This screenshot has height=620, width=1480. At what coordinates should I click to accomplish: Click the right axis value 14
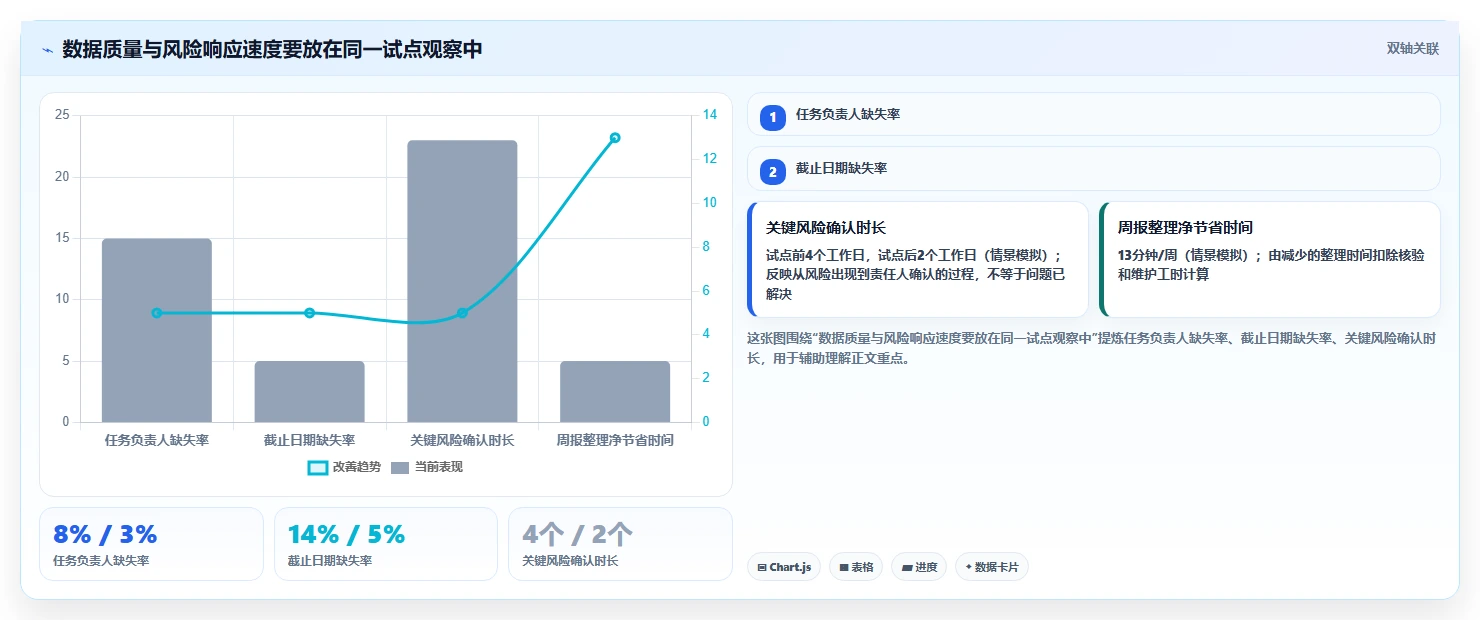click(x=710, y=115)
